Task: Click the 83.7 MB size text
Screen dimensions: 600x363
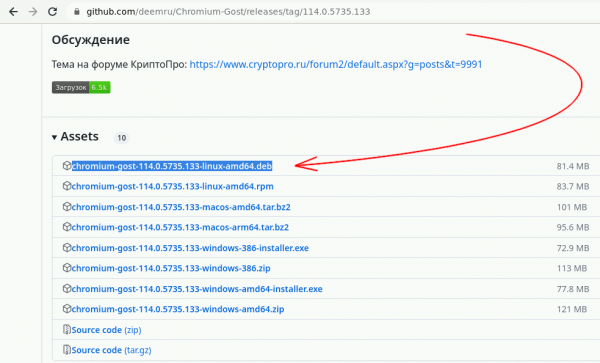Action: 573,187
